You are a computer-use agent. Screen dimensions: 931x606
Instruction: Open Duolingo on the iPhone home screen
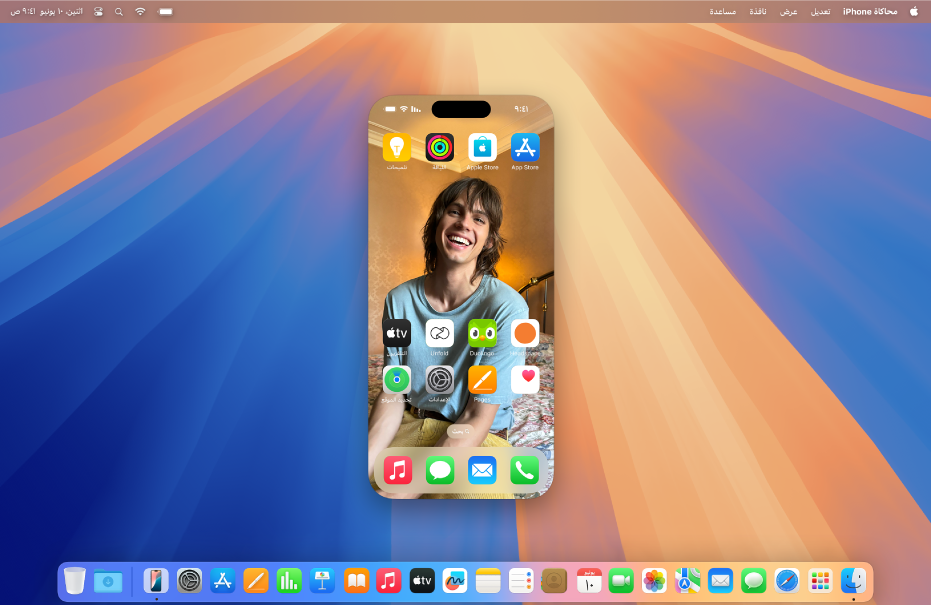[483, 334]
